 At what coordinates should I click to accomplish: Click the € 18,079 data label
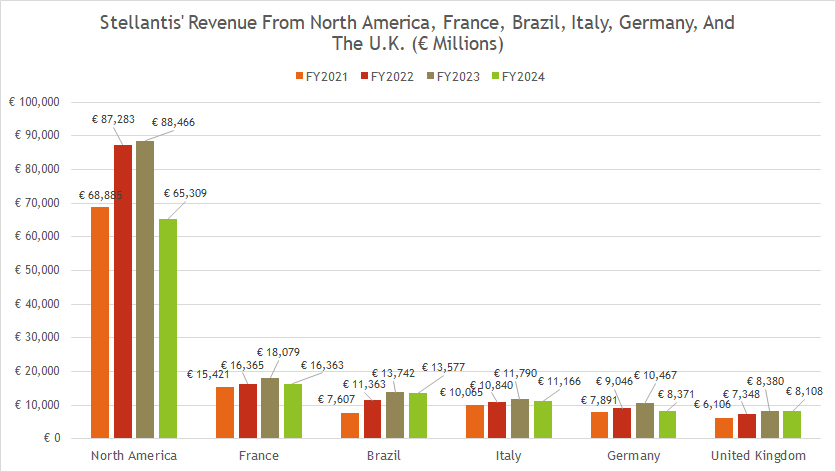(x=278, y=353)
